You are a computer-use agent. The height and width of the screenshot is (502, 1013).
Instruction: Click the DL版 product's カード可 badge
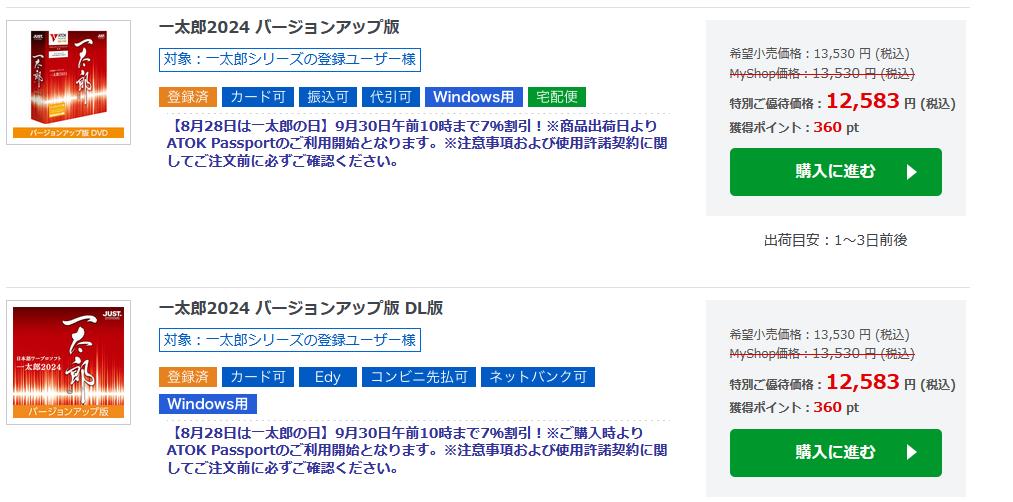(258, 377)
